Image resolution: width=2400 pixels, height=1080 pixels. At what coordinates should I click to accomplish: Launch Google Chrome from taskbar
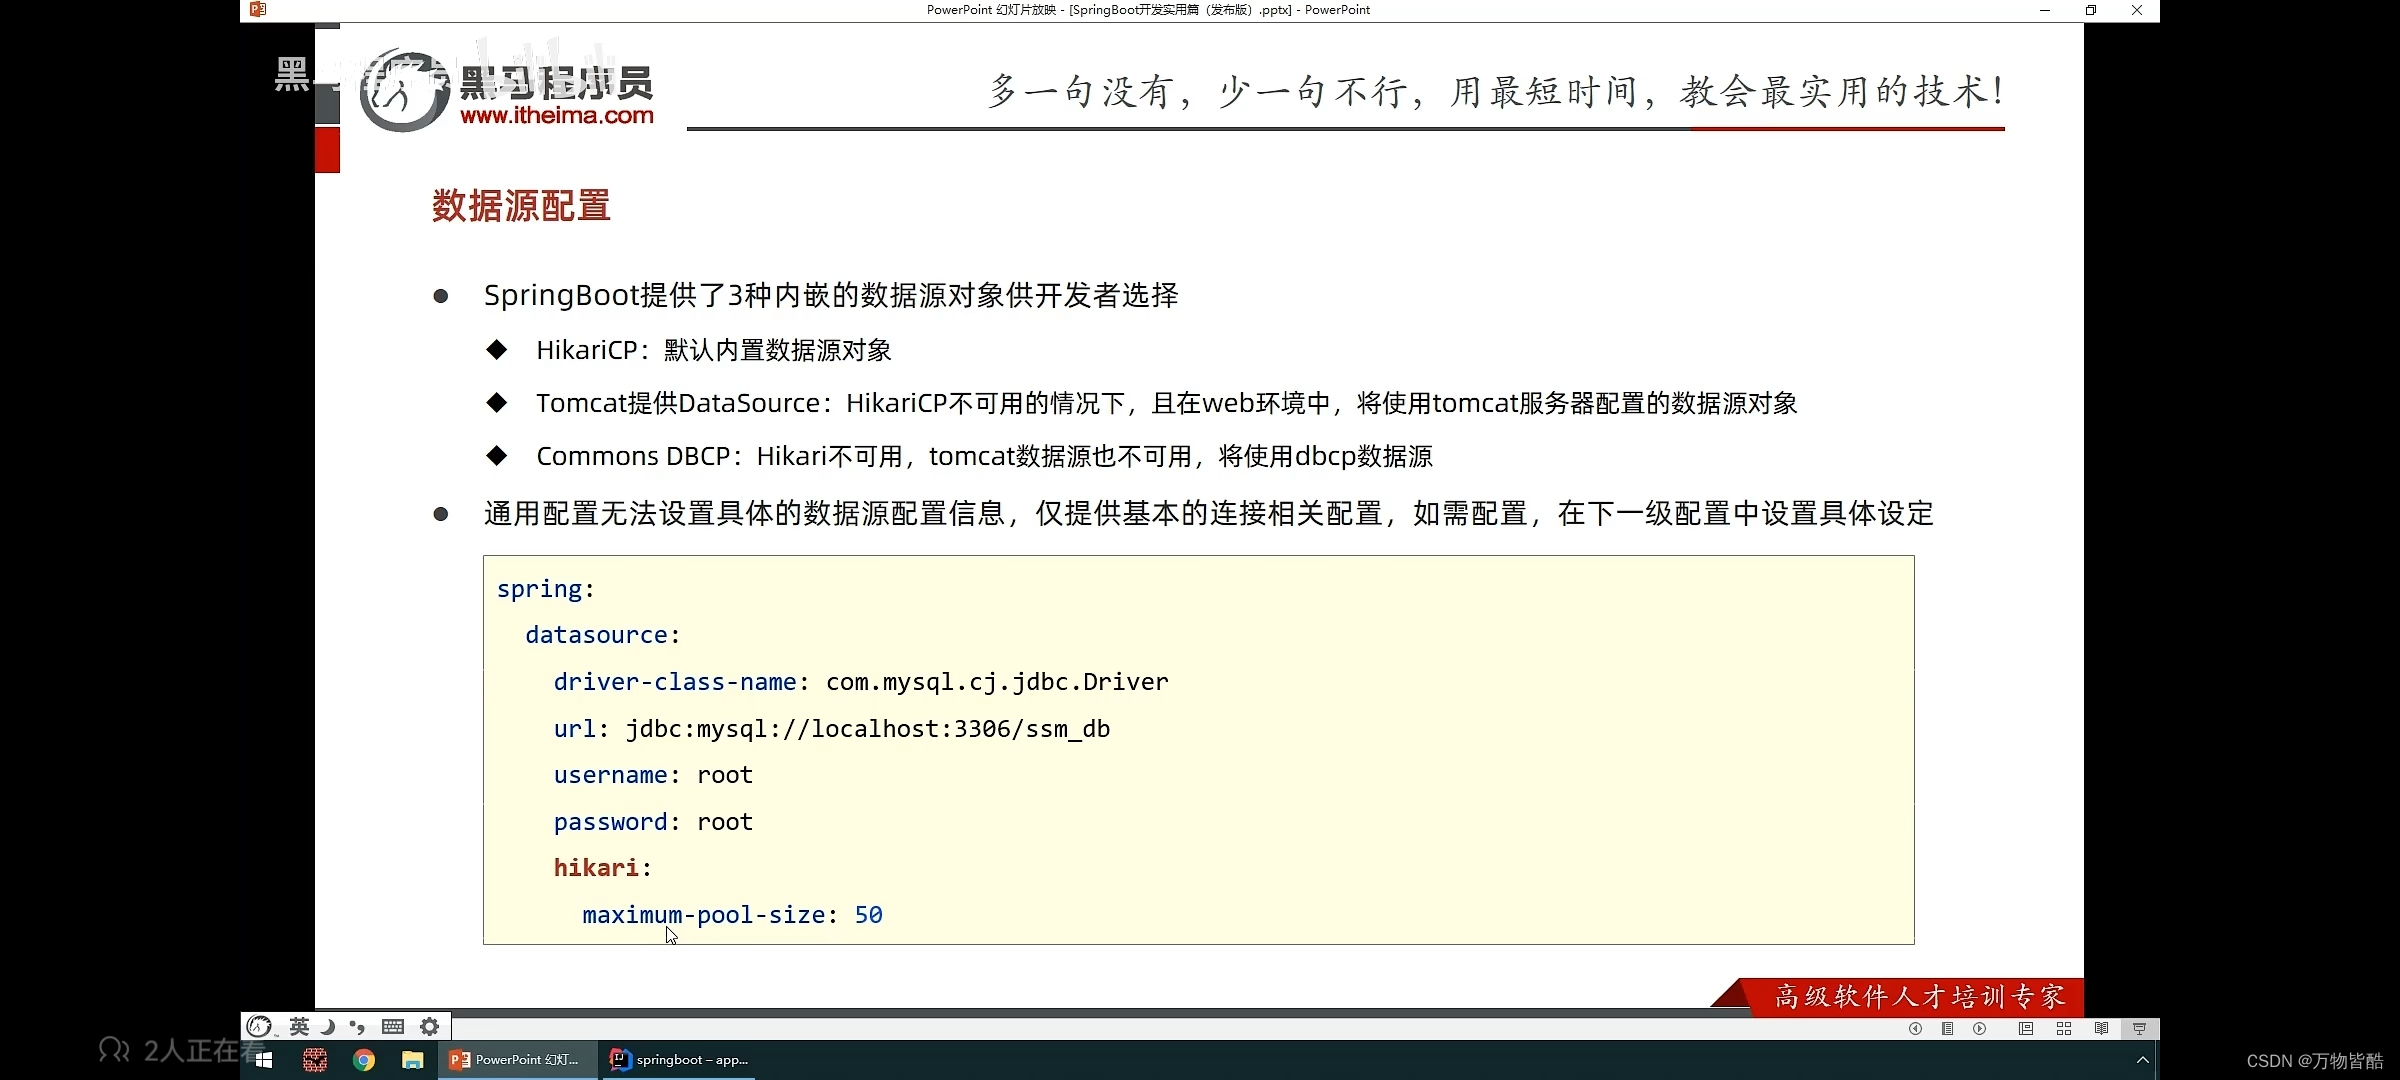click(x=364, y=1060)
